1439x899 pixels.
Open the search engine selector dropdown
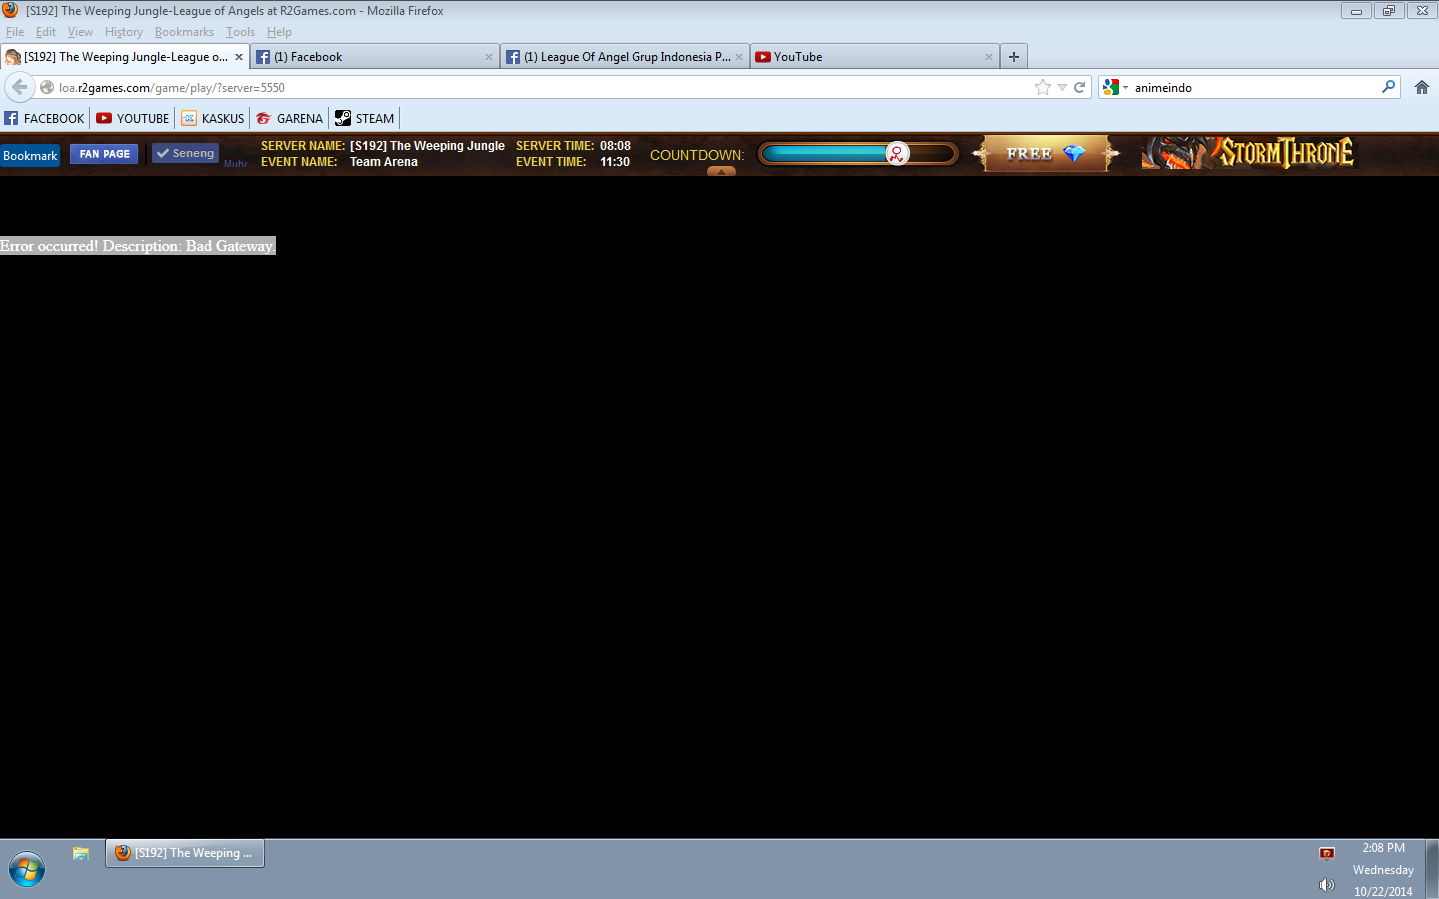coord(1115,87)
